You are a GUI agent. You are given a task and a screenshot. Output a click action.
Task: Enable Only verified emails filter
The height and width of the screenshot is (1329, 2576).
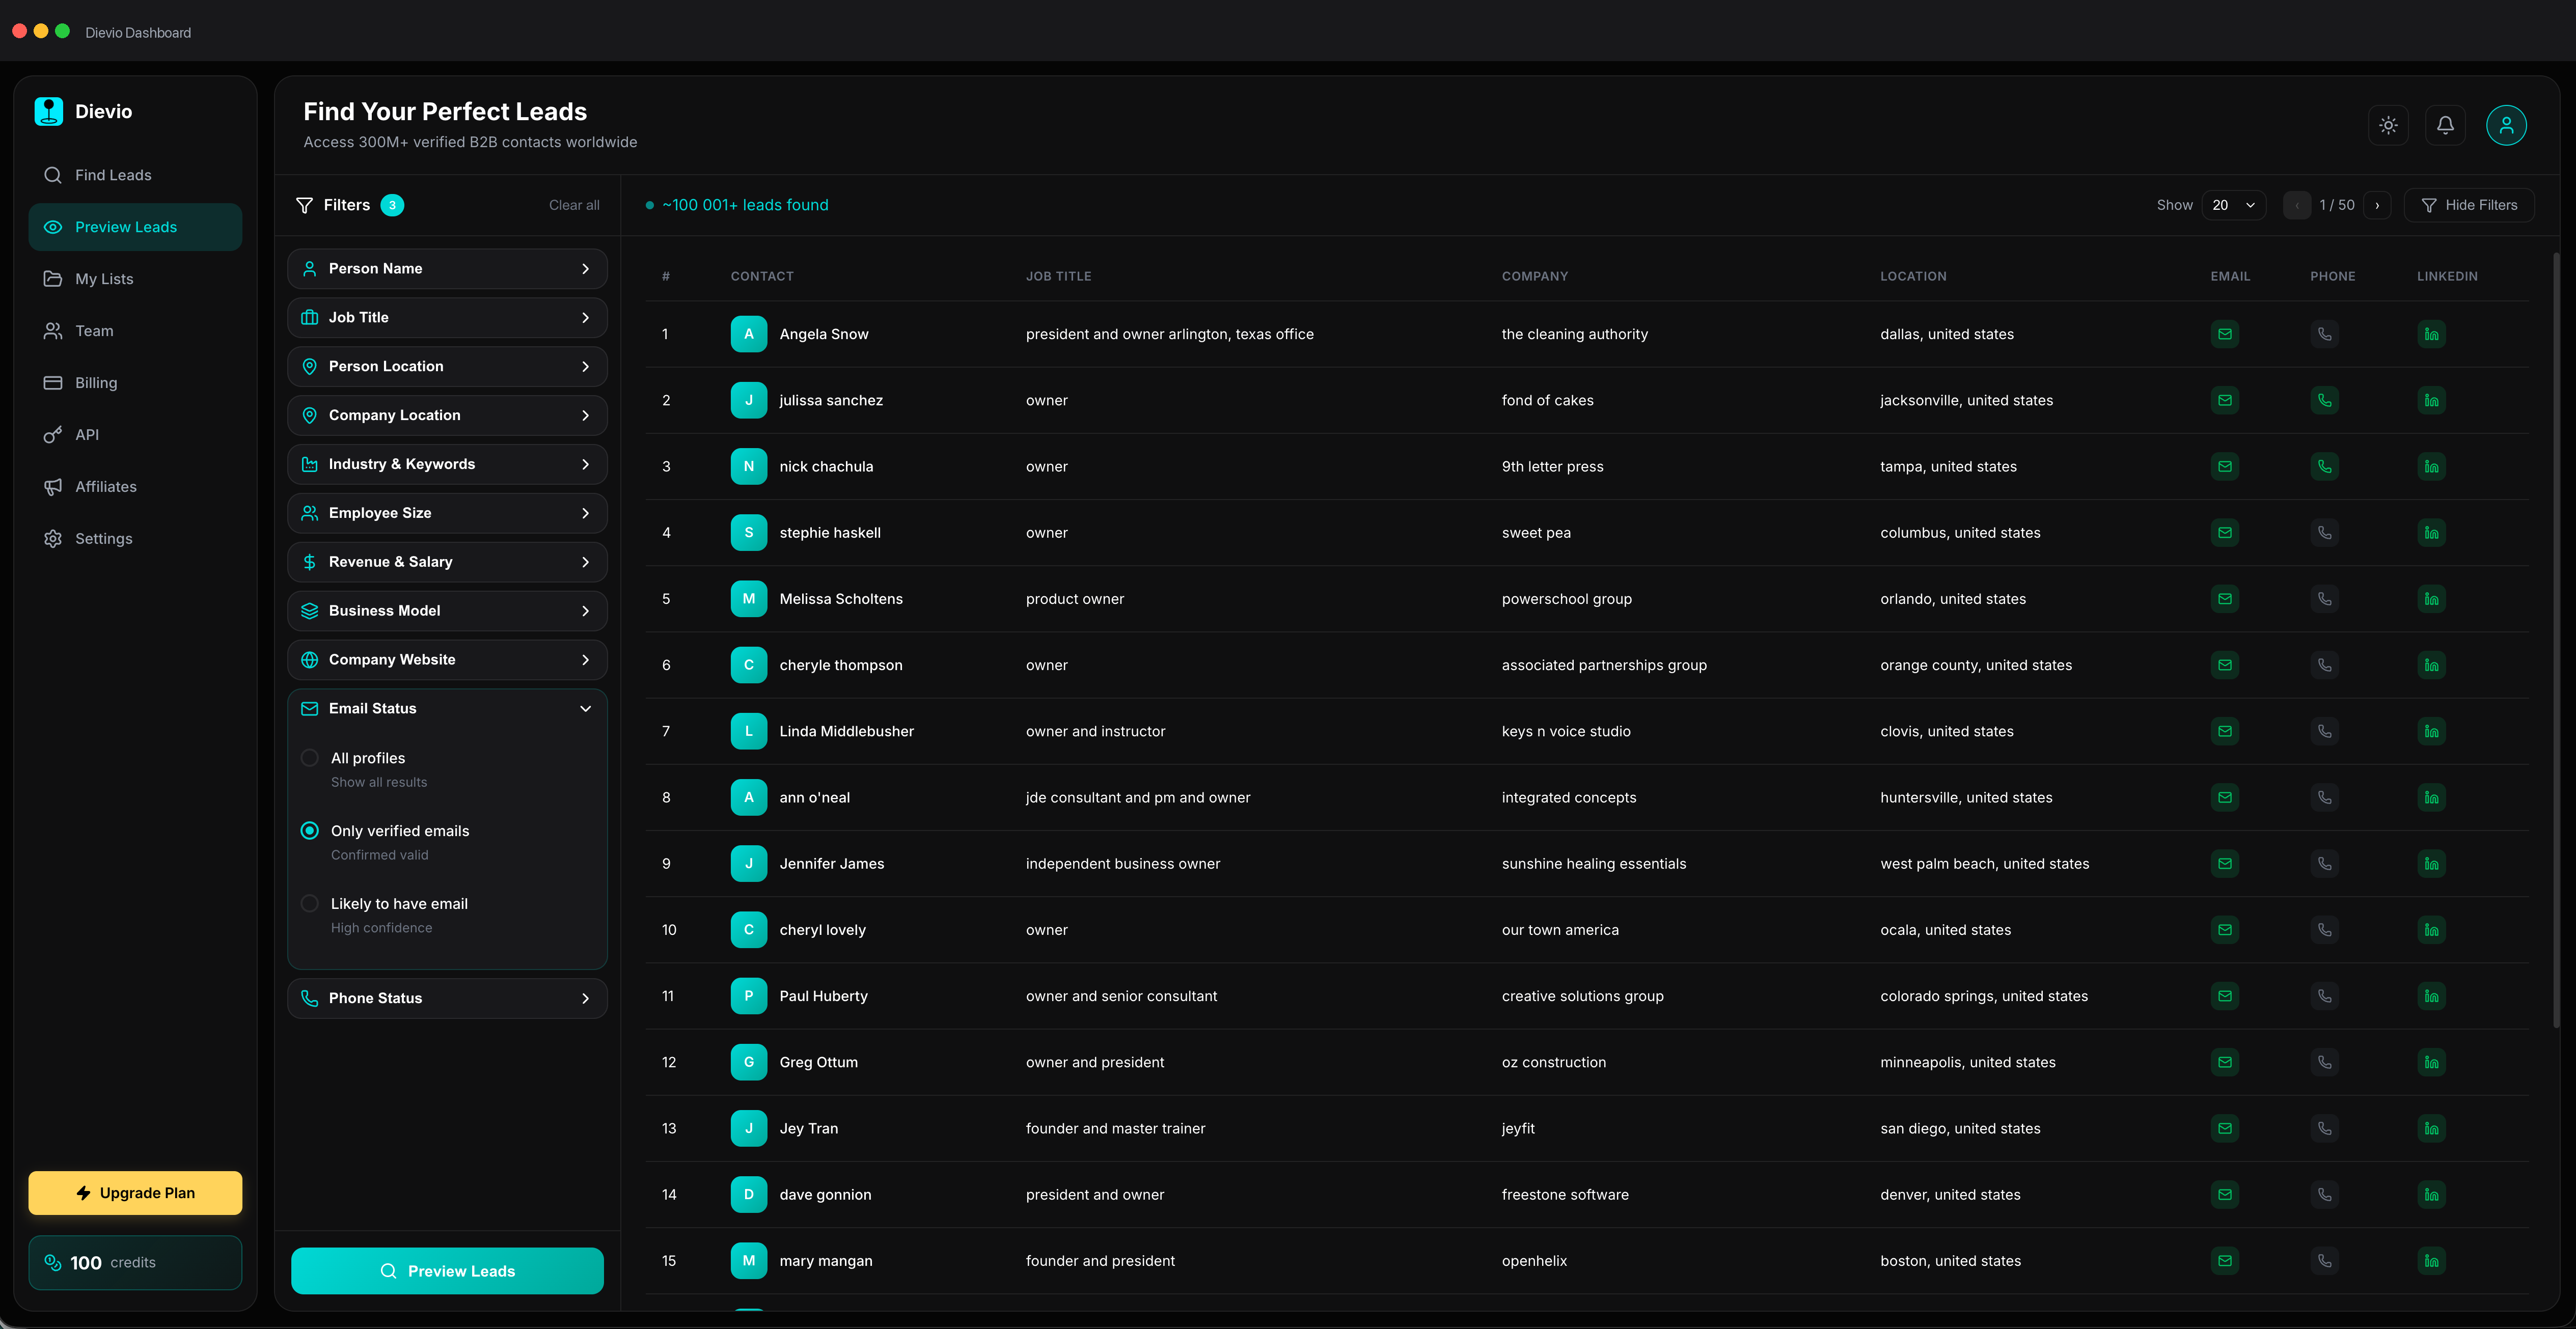[x=310, y=830]
